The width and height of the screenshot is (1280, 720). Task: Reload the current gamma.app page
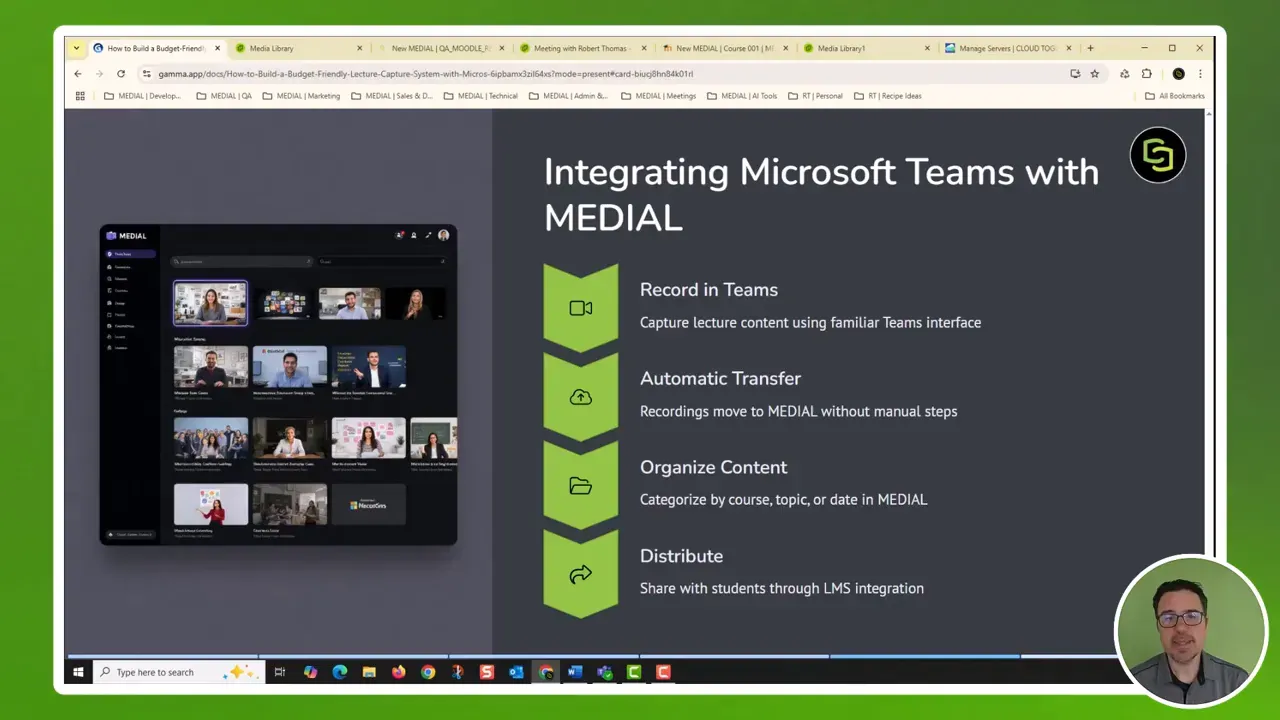(x=121, y=74)
